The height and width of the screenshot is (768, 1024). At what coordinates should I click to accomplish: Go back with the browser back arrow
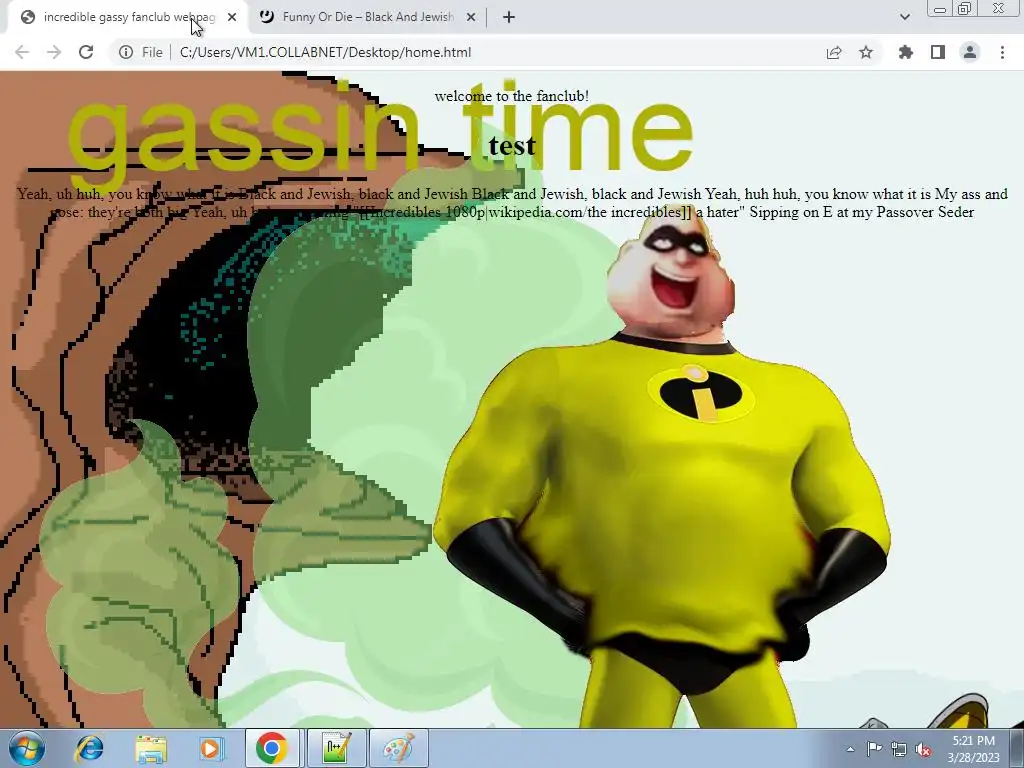pos(22,52)
